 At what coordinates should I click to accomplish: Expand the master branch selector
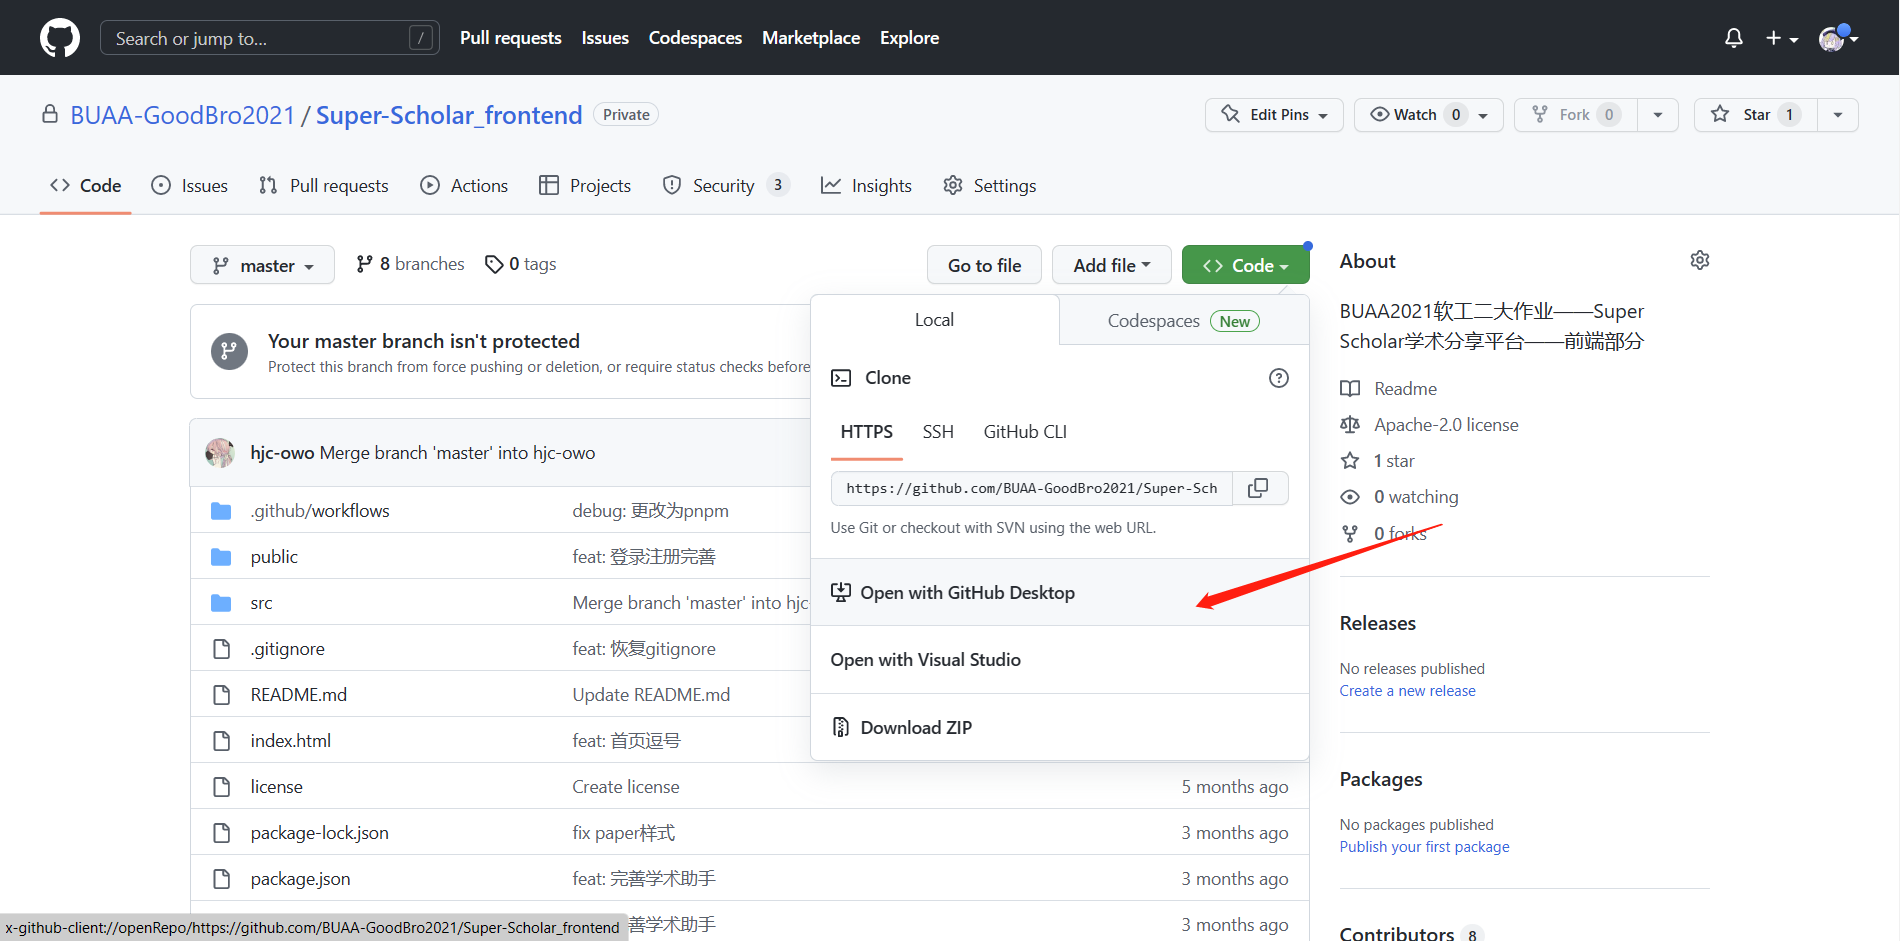click(262, 265)
